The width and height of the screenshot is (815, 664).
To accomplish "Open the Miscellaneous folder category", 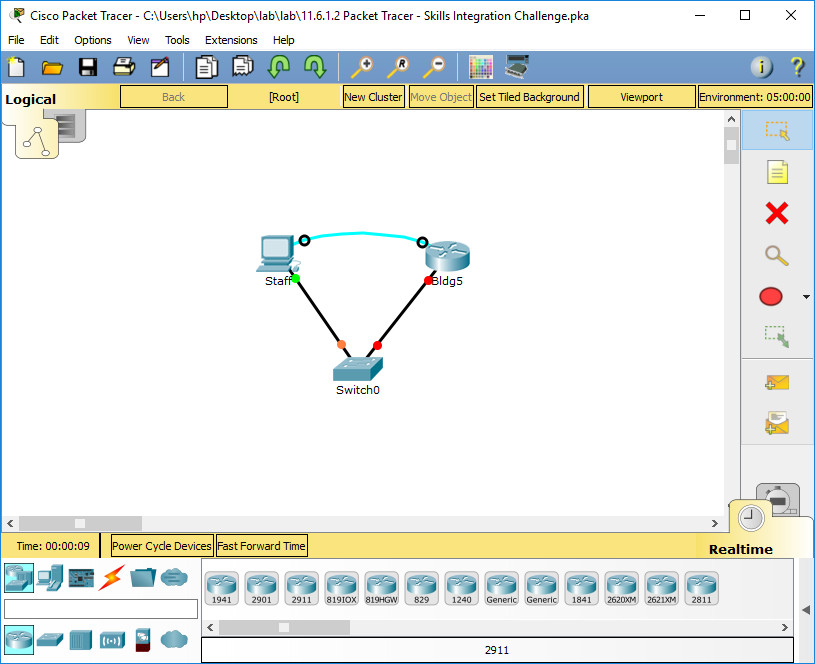I will click(143, 578).
